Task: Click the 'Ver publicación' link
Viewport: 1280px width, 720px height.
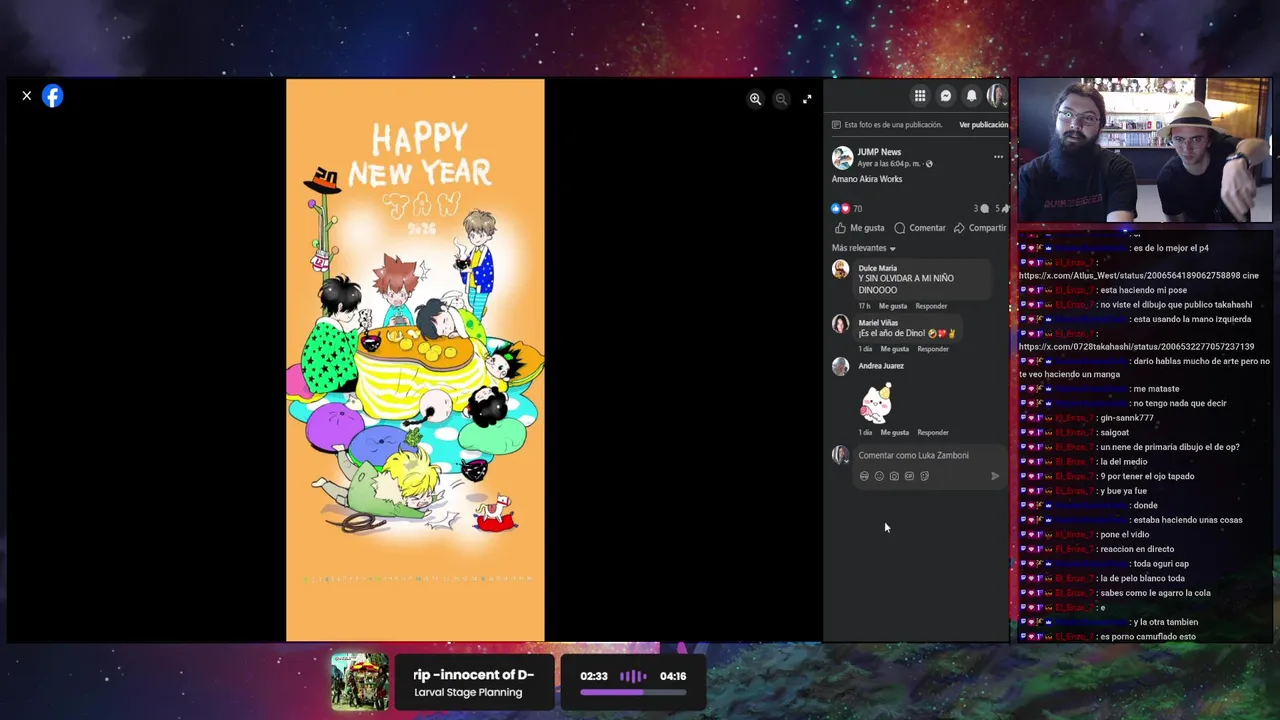Action: (x=983, y=125)
